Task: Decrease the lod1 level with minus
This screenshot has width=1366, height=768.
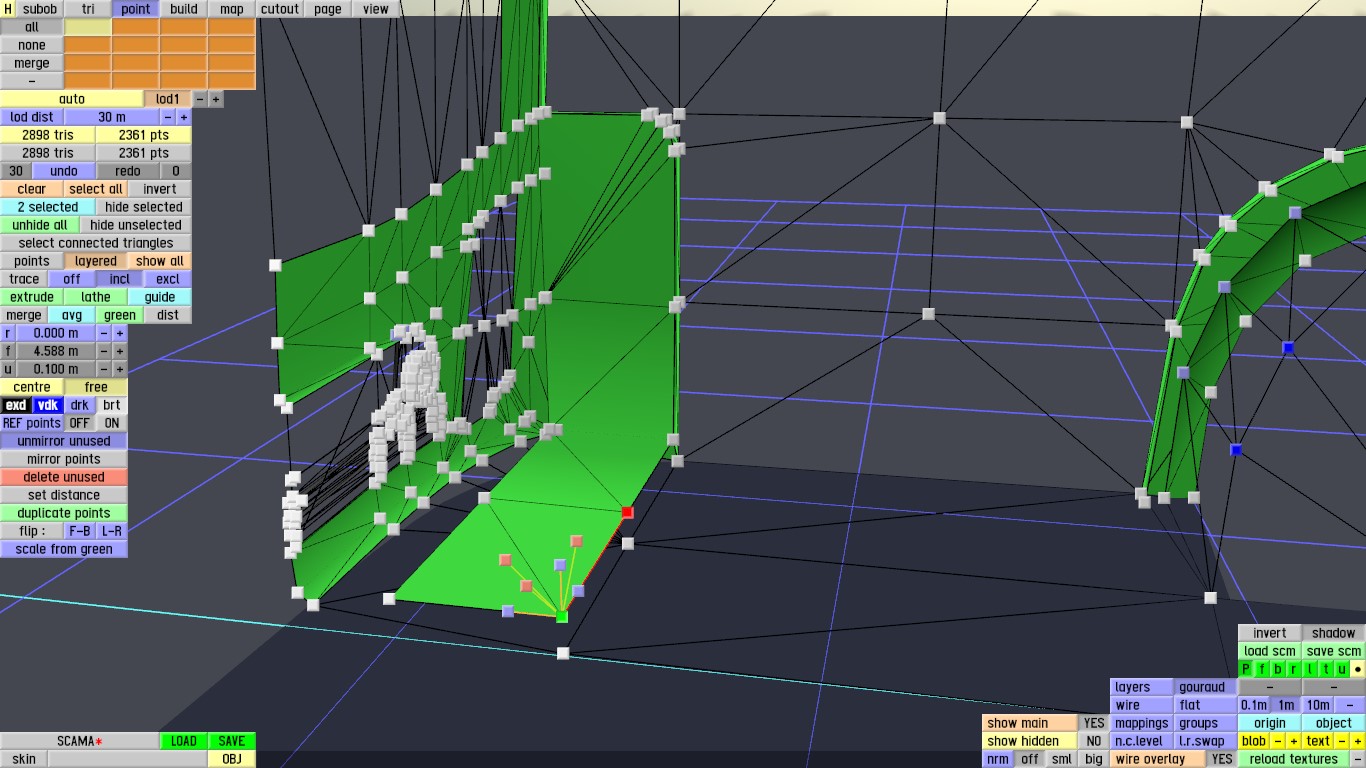Action: point(200,99)
